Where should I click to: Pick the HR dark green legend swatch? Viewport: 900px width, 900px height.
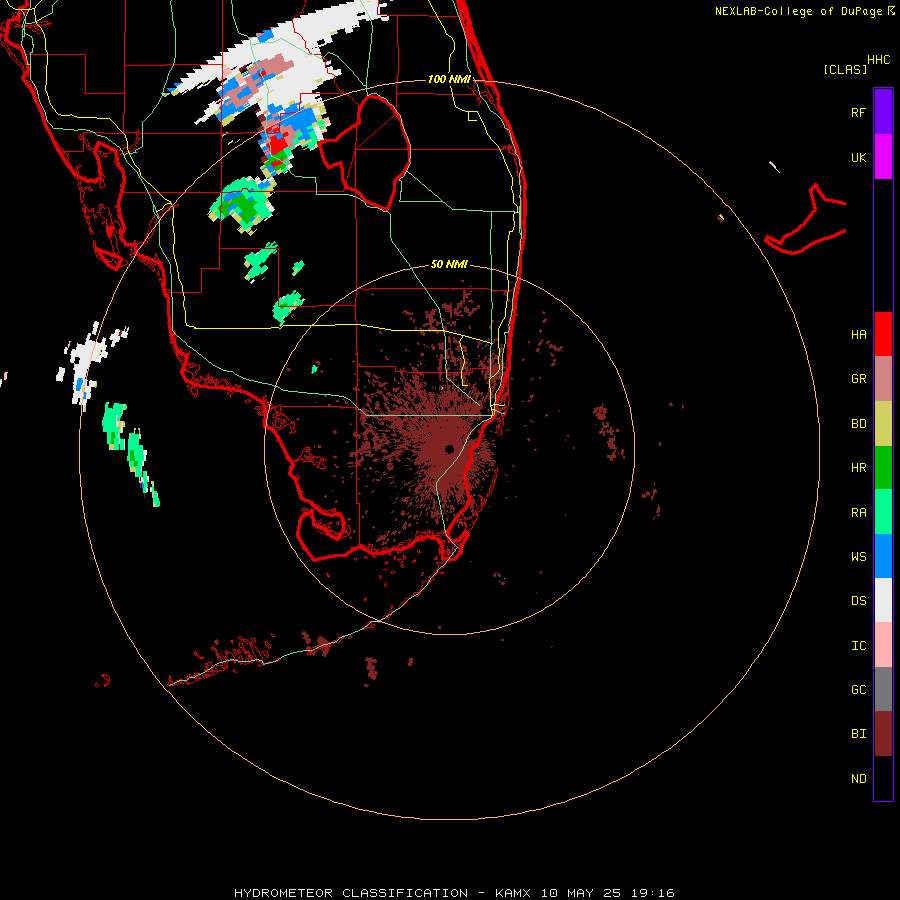[x=883, y=468]
